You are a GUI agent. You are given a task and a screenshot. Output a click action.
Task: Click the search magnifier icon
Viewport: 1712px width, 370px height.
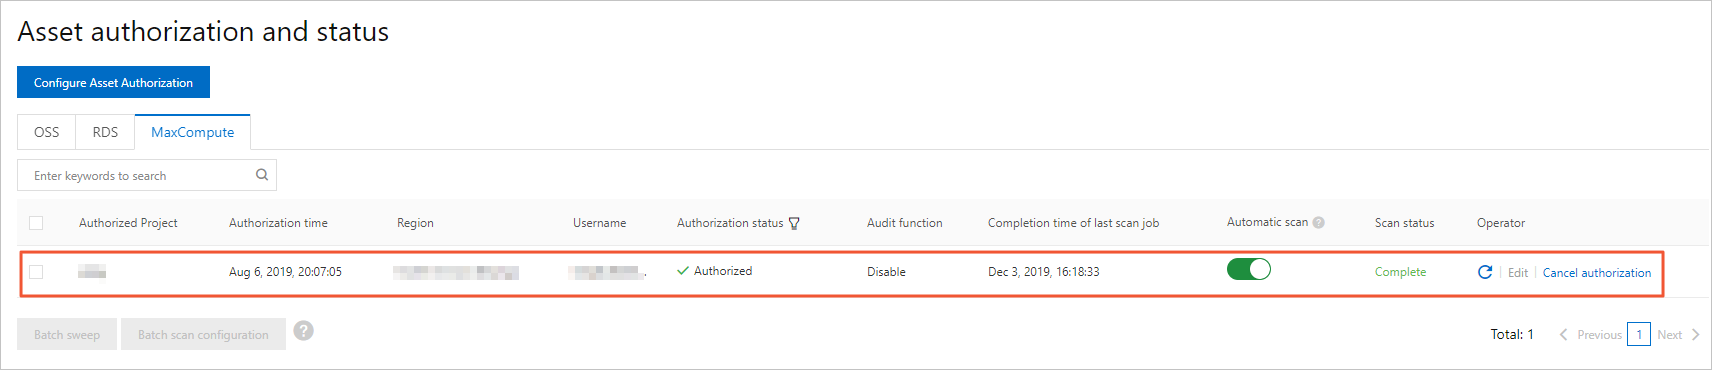262,174
